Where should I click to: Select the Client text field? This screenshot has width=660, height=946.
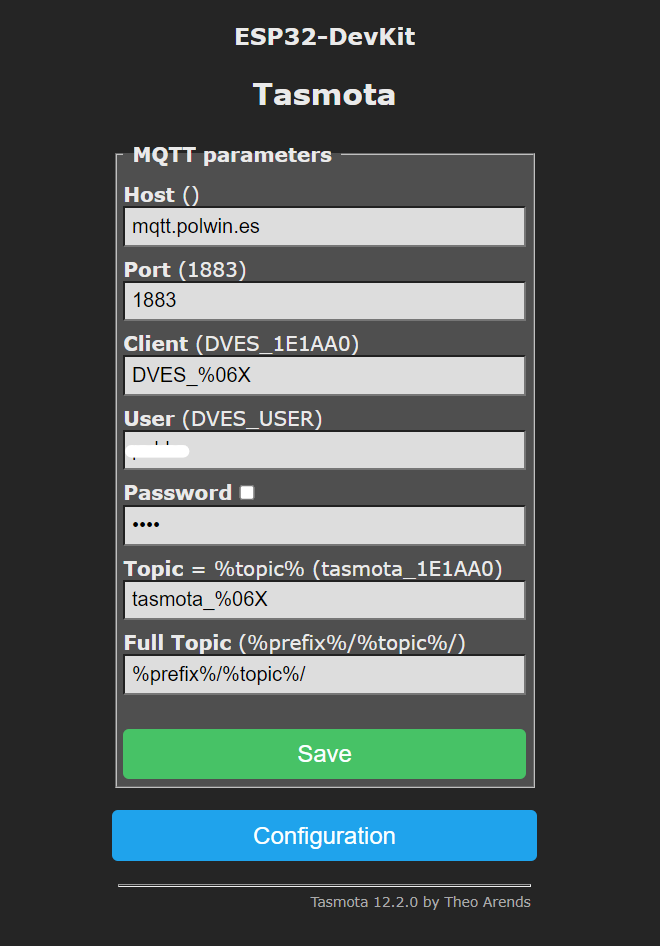click(x=324, y=376)
